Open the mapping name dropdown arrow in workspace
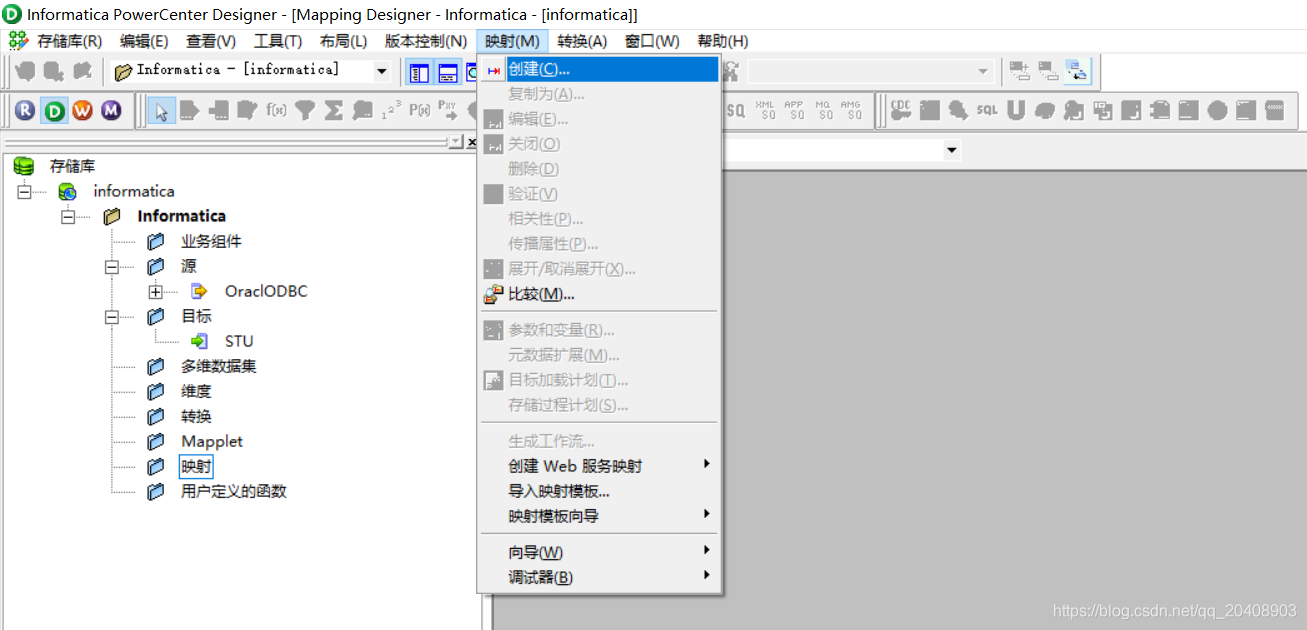This screenshot has width=1307, height=630. pyautogui.click(x=952, y=151)
